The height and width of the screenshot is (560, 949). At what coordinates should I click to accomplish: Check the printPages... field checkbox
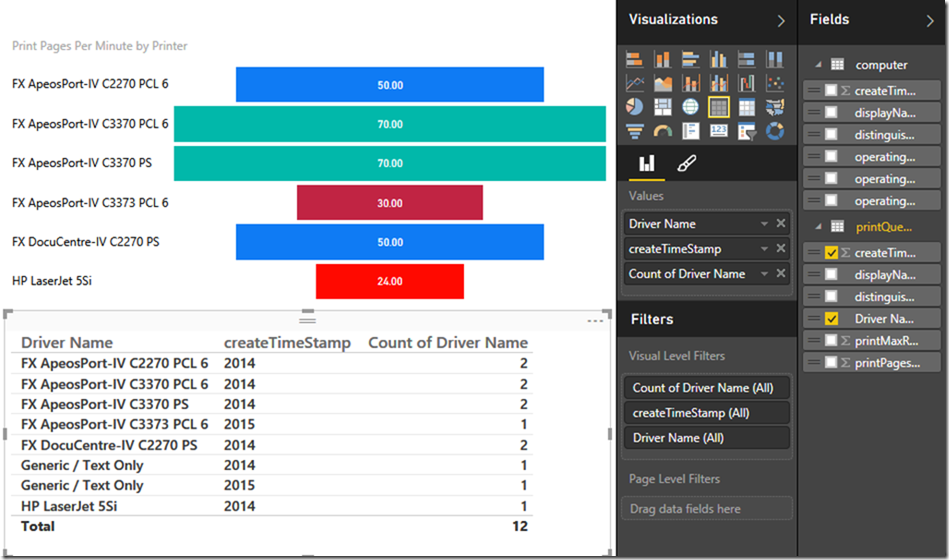tap(831, 362)
